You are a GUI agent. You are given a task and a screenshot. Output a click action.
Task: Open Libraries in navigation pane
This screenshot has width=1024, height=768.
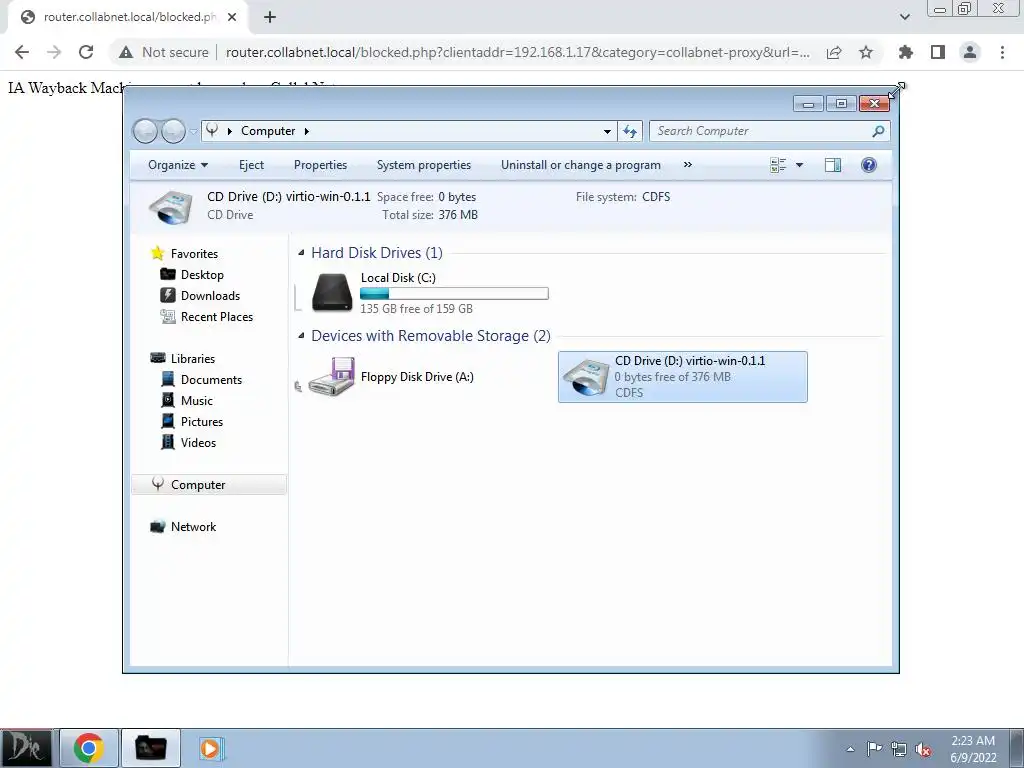[x=193, y=359]
